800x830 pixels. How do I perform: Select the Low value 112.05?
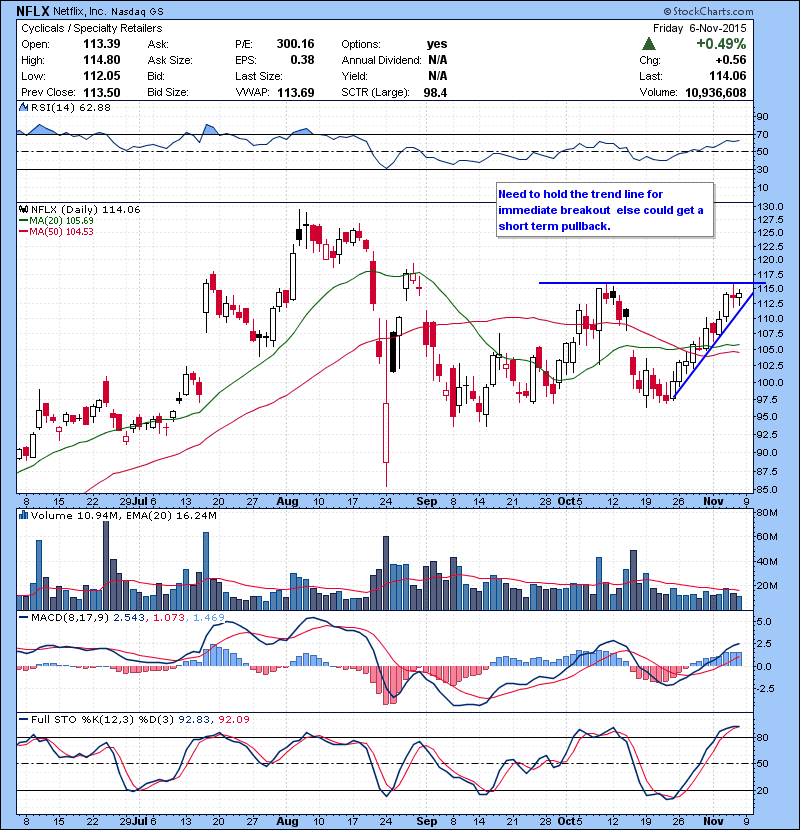(x=102, y=76)
